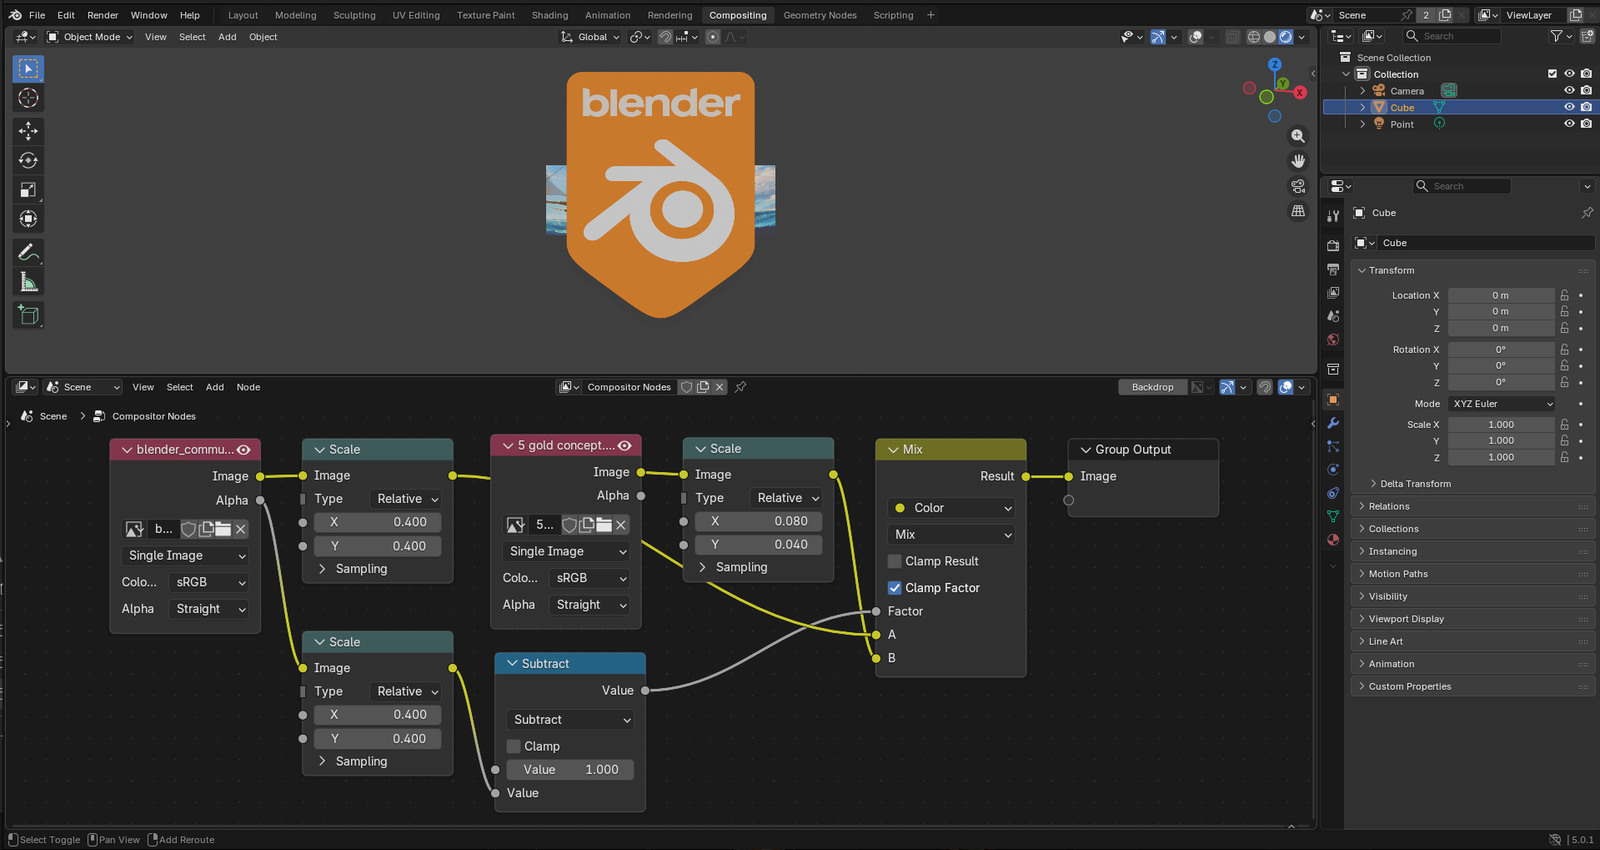The image size is (1600, 850).
Task: Select the Annotate tool
Action: point(28,252)
